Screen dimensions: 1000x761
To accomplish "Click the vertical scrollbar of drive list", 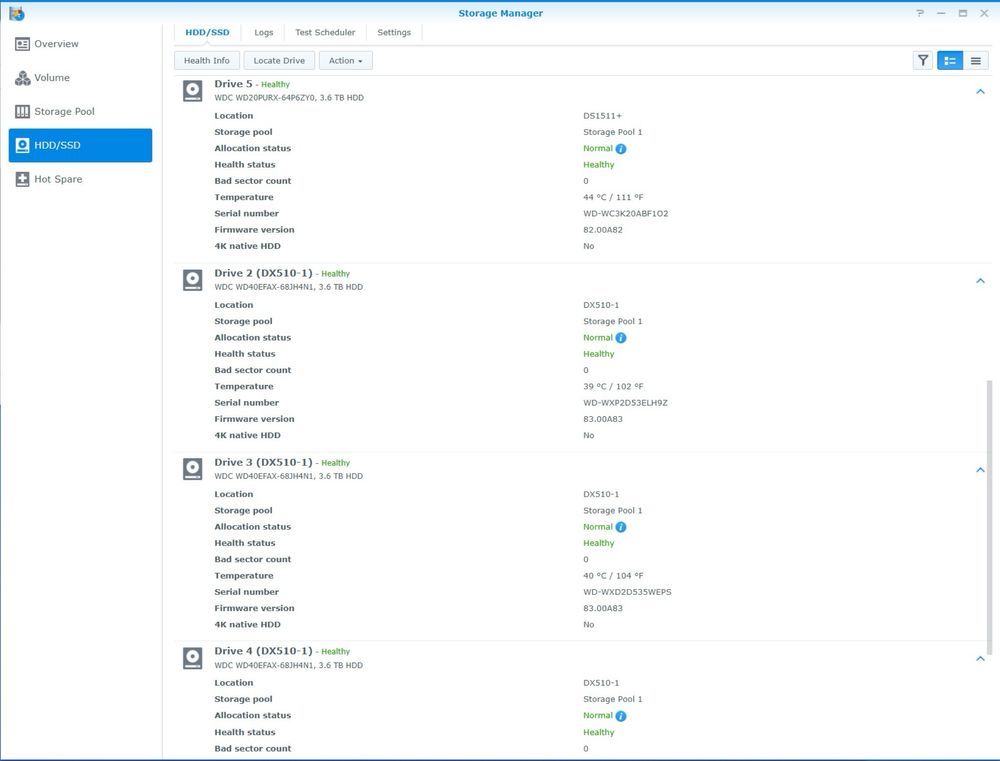I will (x=989, y=517).
